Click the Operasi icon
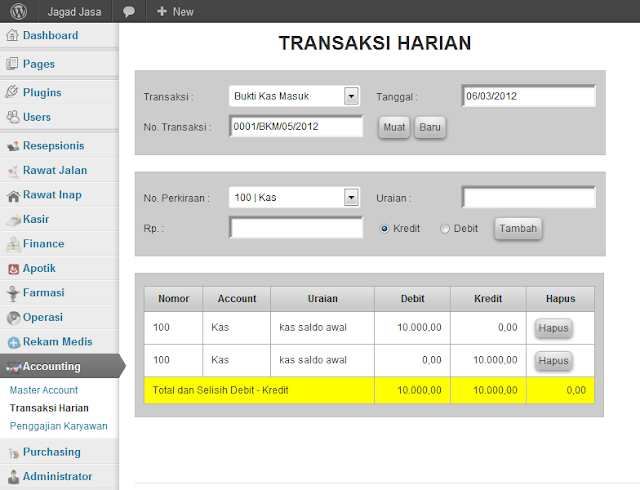 13,318
